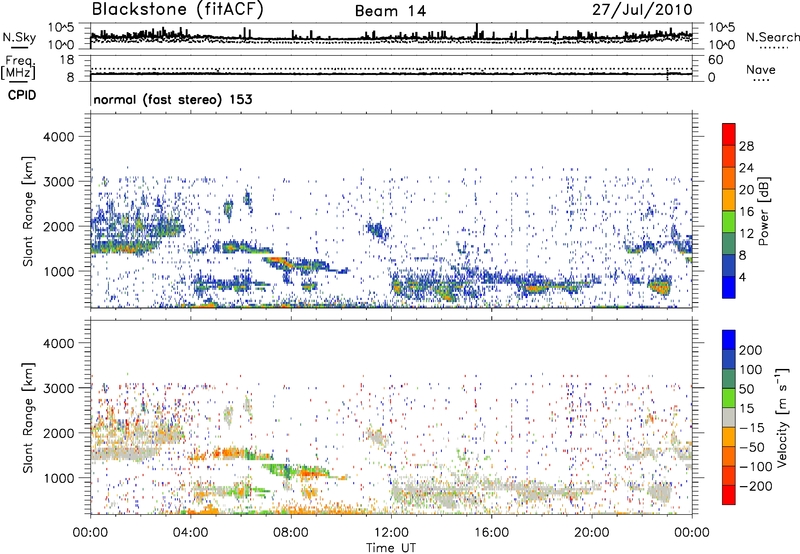Click the '20:00' time tick label
The width and height of the screenshot is (800, 554).
(592, 533)
